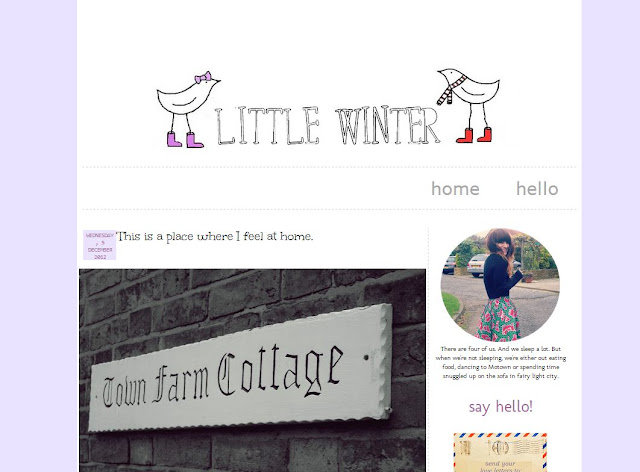Open post titled 'This is a place where I feel at home'
Image resolution: width=640 pixels, height=472 pixels.
click(215, 236)
